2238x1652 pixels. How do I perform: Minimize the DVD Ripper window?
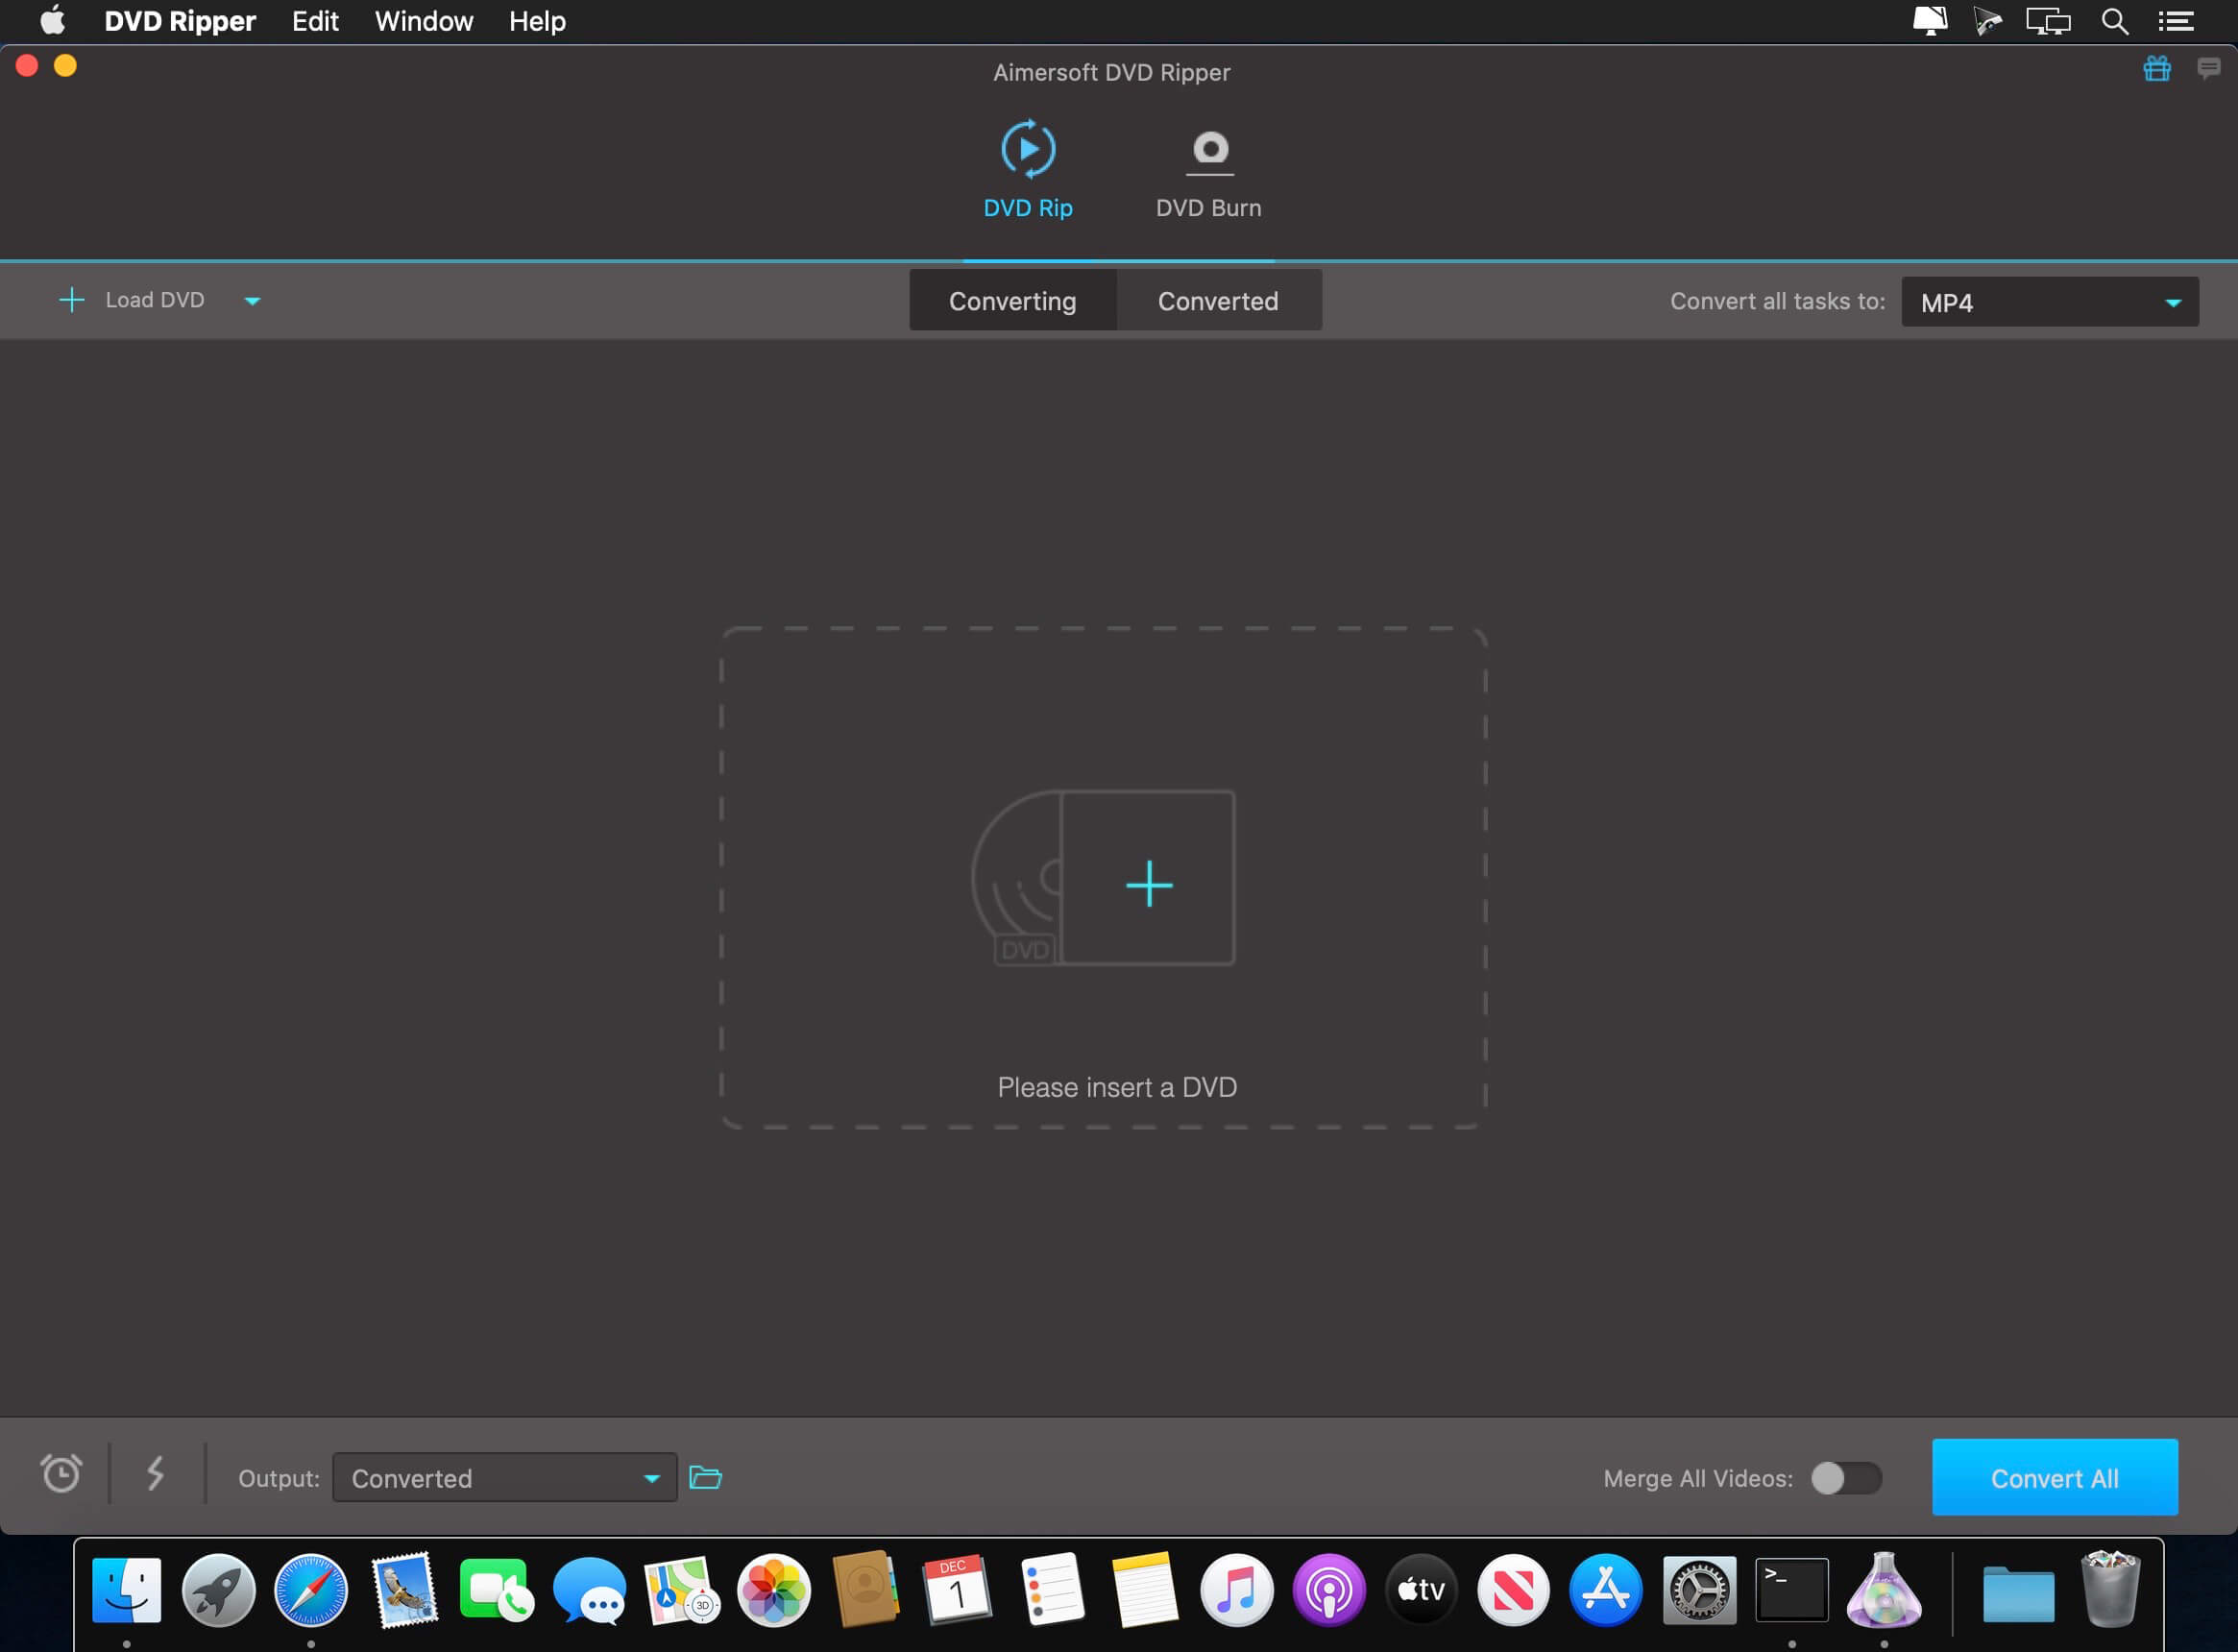[65, 66]
